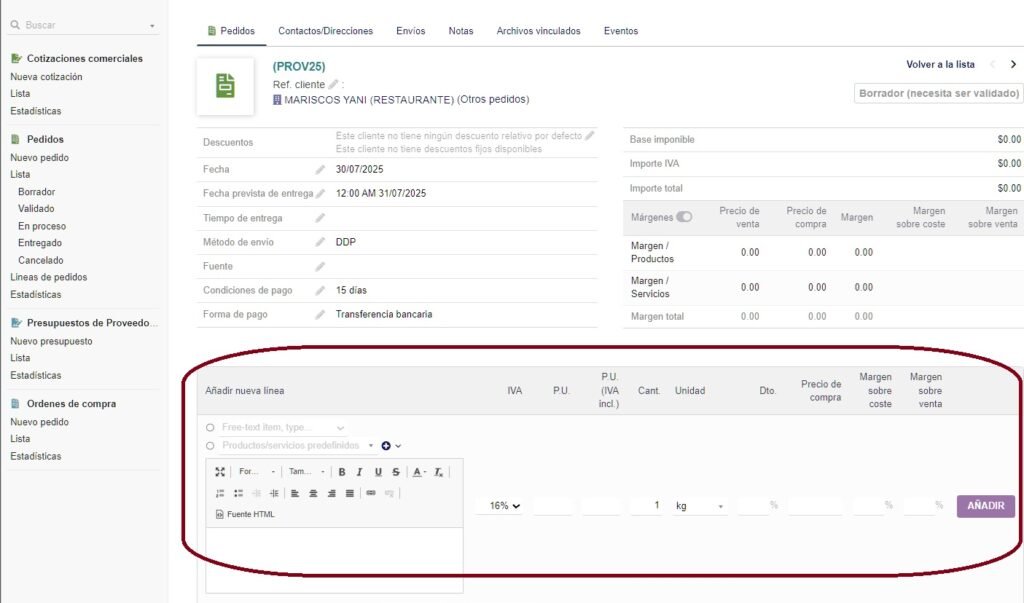
Task: Insert a numbered list in the editor
Action: point(221,493)
